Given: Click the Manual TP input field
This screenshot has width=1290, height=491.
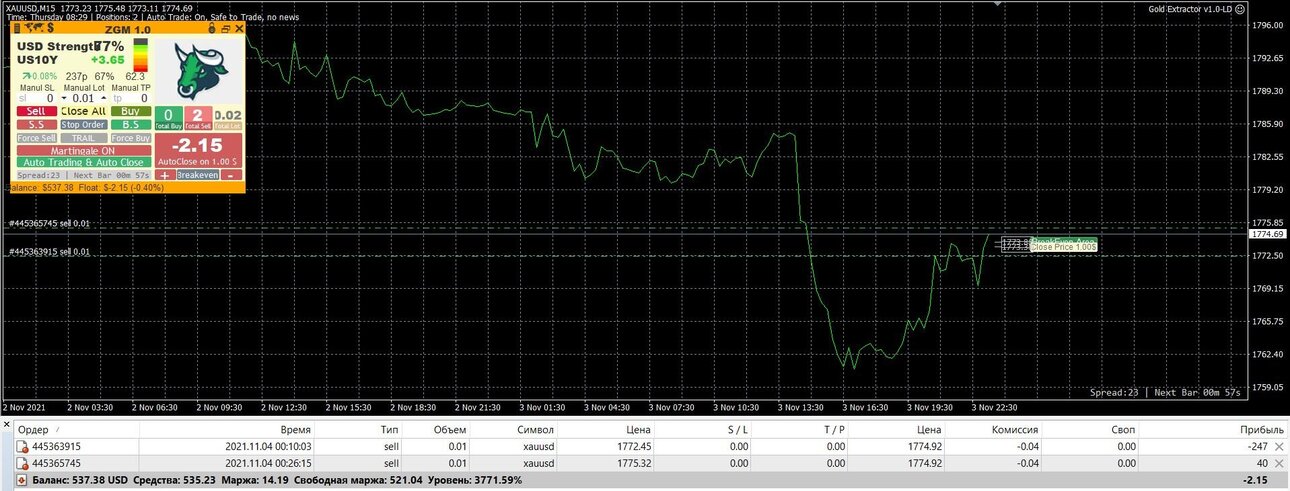Looking at the screenshot, I should tap(131, 98).
